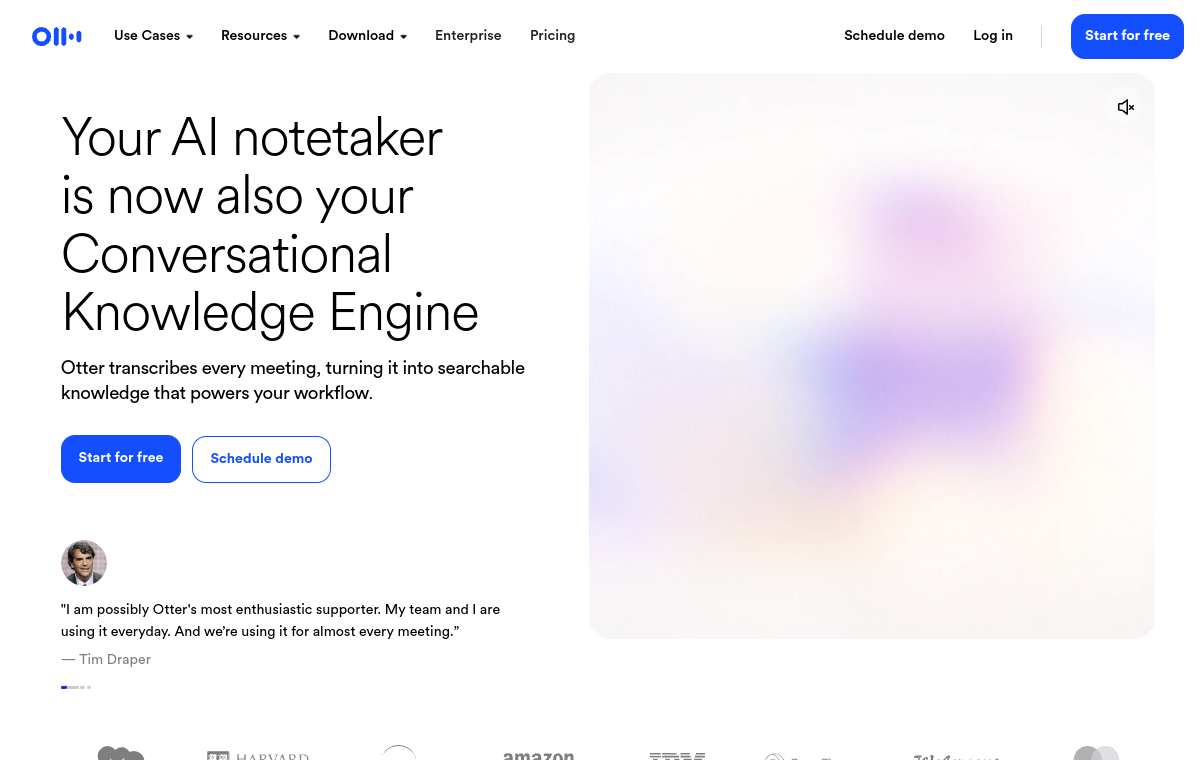
Task: Expand the Resources dropdown menu
Action: 260,36
